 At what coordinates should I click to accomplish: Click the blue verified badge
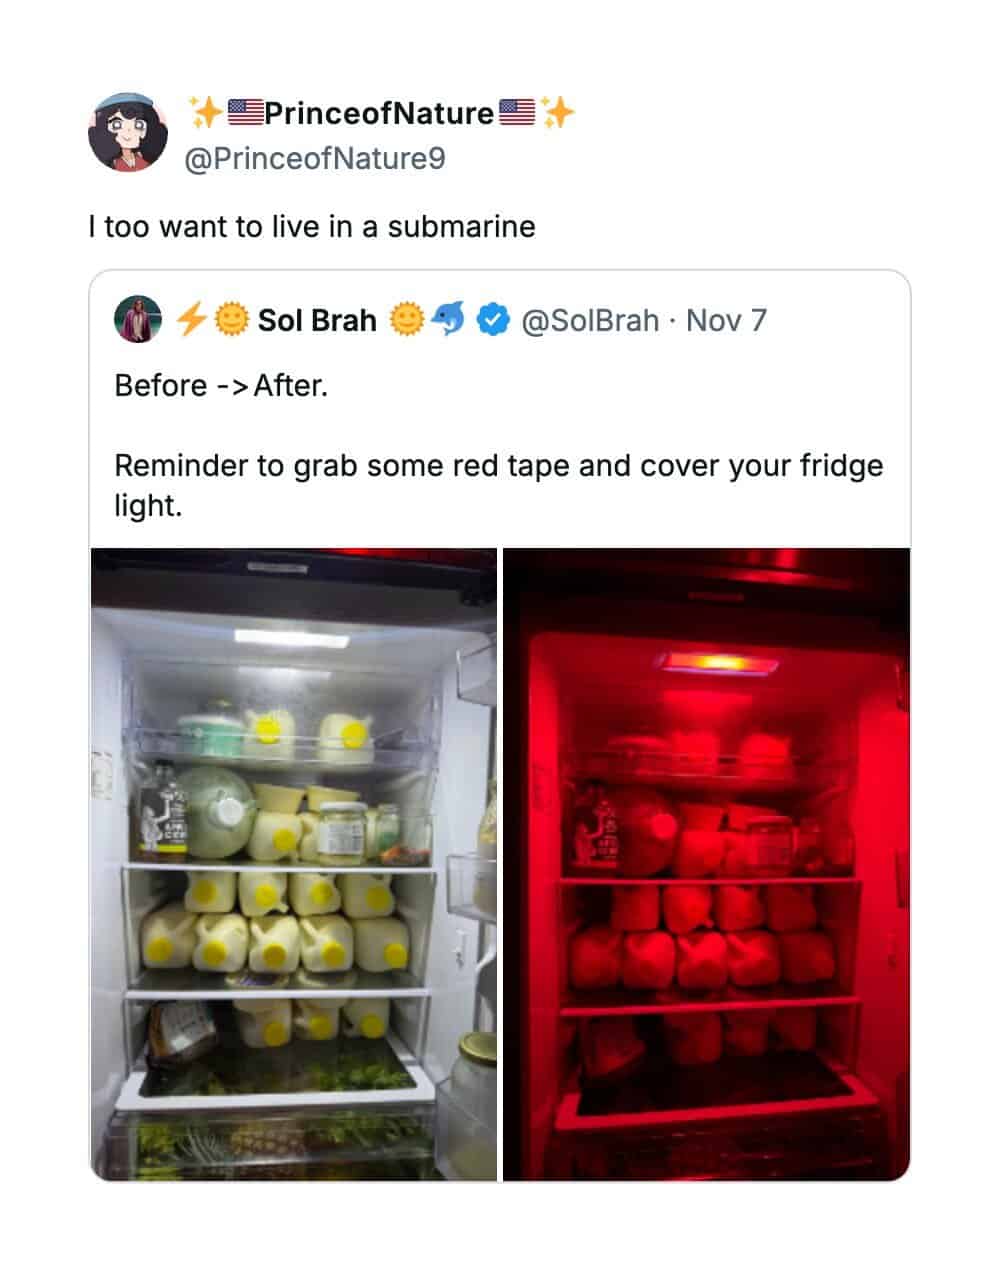[492, 320]
